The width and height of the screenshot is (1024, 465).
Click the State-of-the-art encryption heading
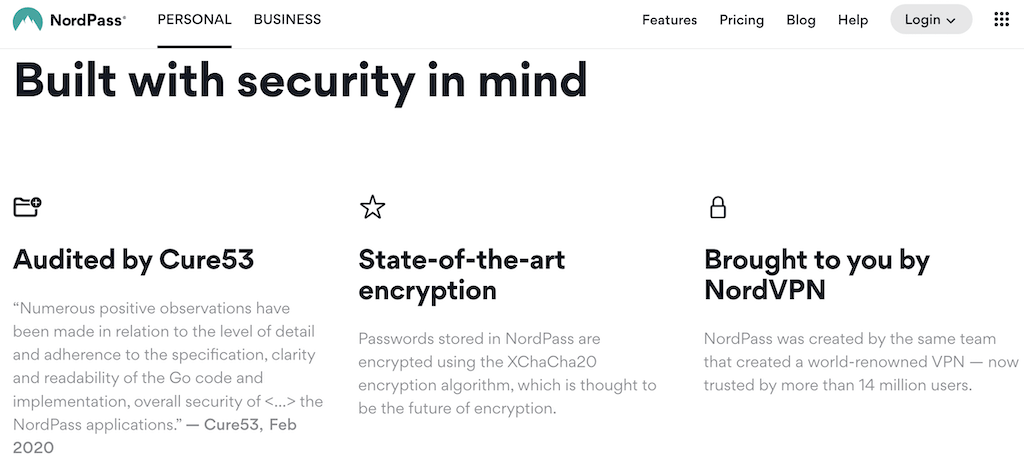[462, 275]
